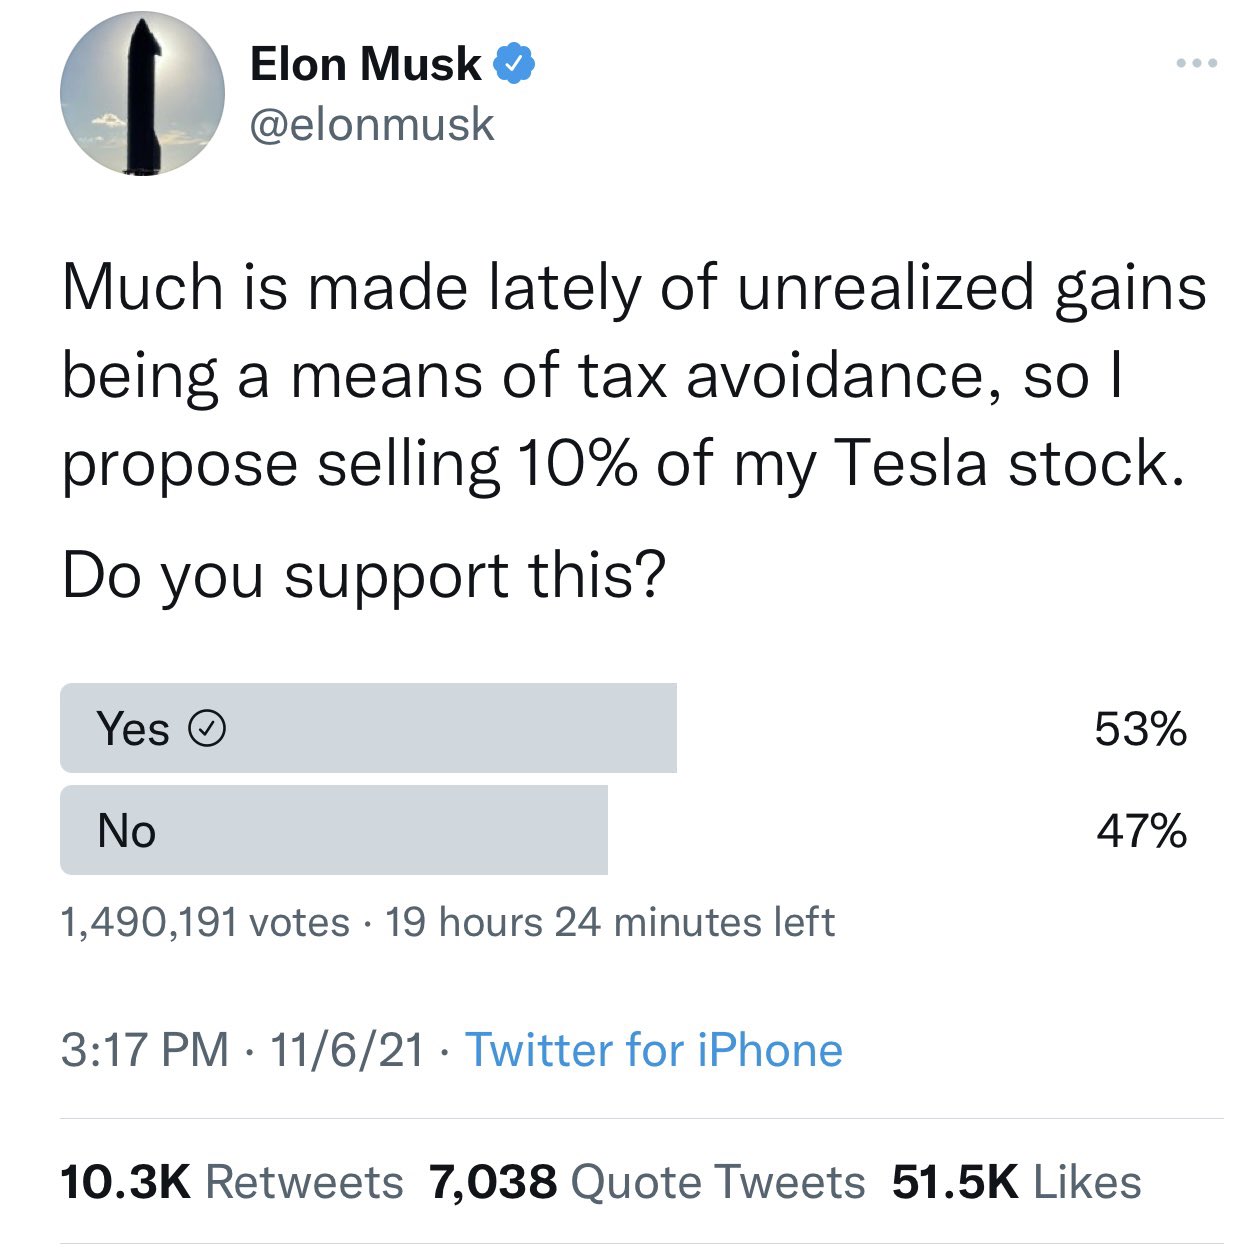This screenshot has height=1256, width=1260.
Task: Show the 51.5K Likes list
Action: (1016, 1182)
